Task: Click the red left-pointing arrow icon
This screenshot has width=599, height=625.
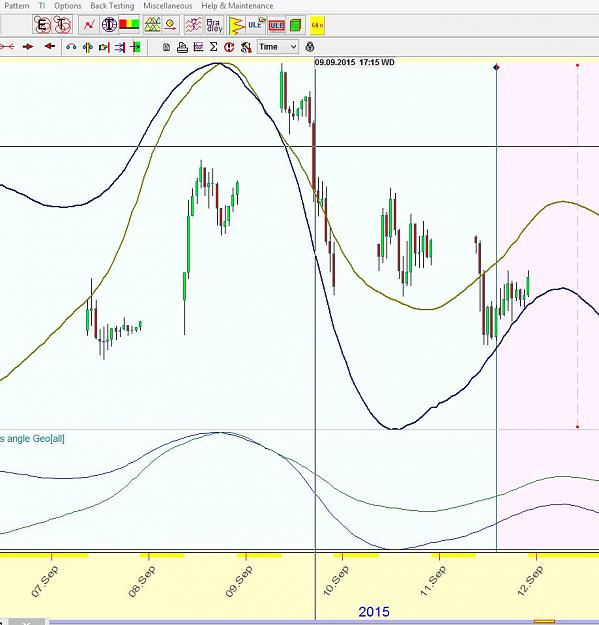Action: click(x=49, y=46)
